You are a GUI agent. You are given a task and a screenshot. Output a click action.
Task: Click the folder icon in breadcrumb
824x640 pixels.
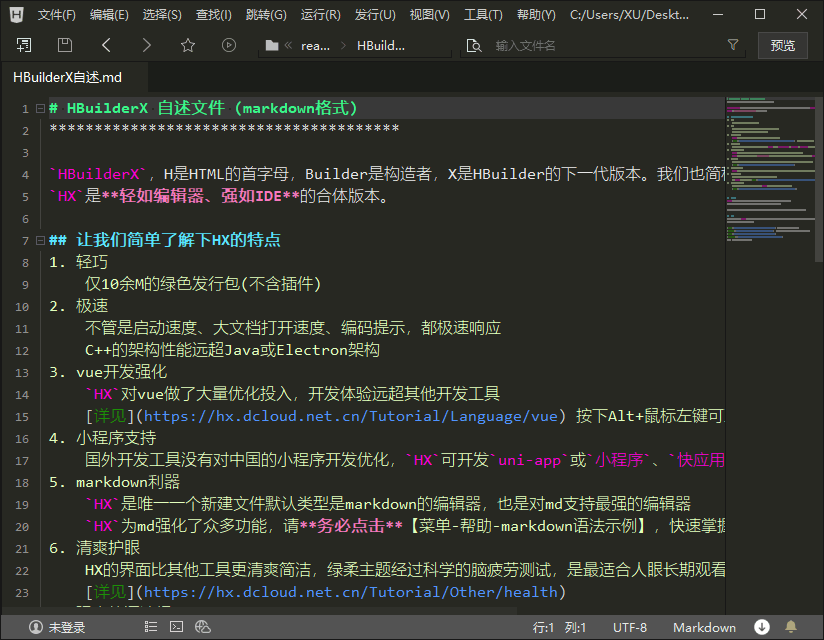(272, 46)
